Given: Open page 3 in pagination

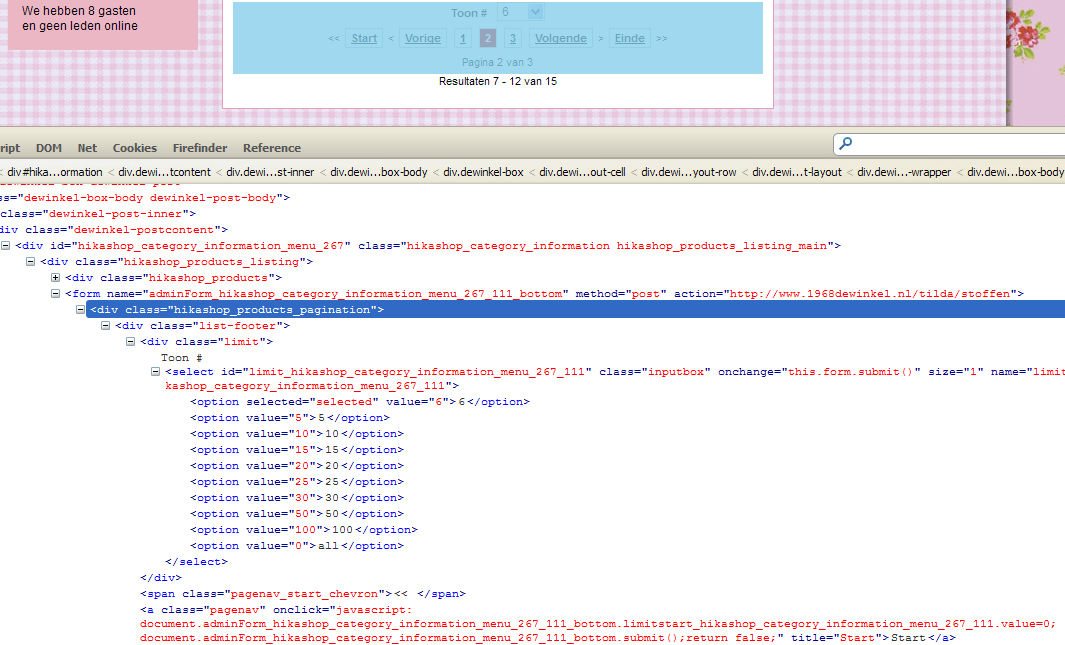Looking at the screenshot, I should click(x=513, y=38).
